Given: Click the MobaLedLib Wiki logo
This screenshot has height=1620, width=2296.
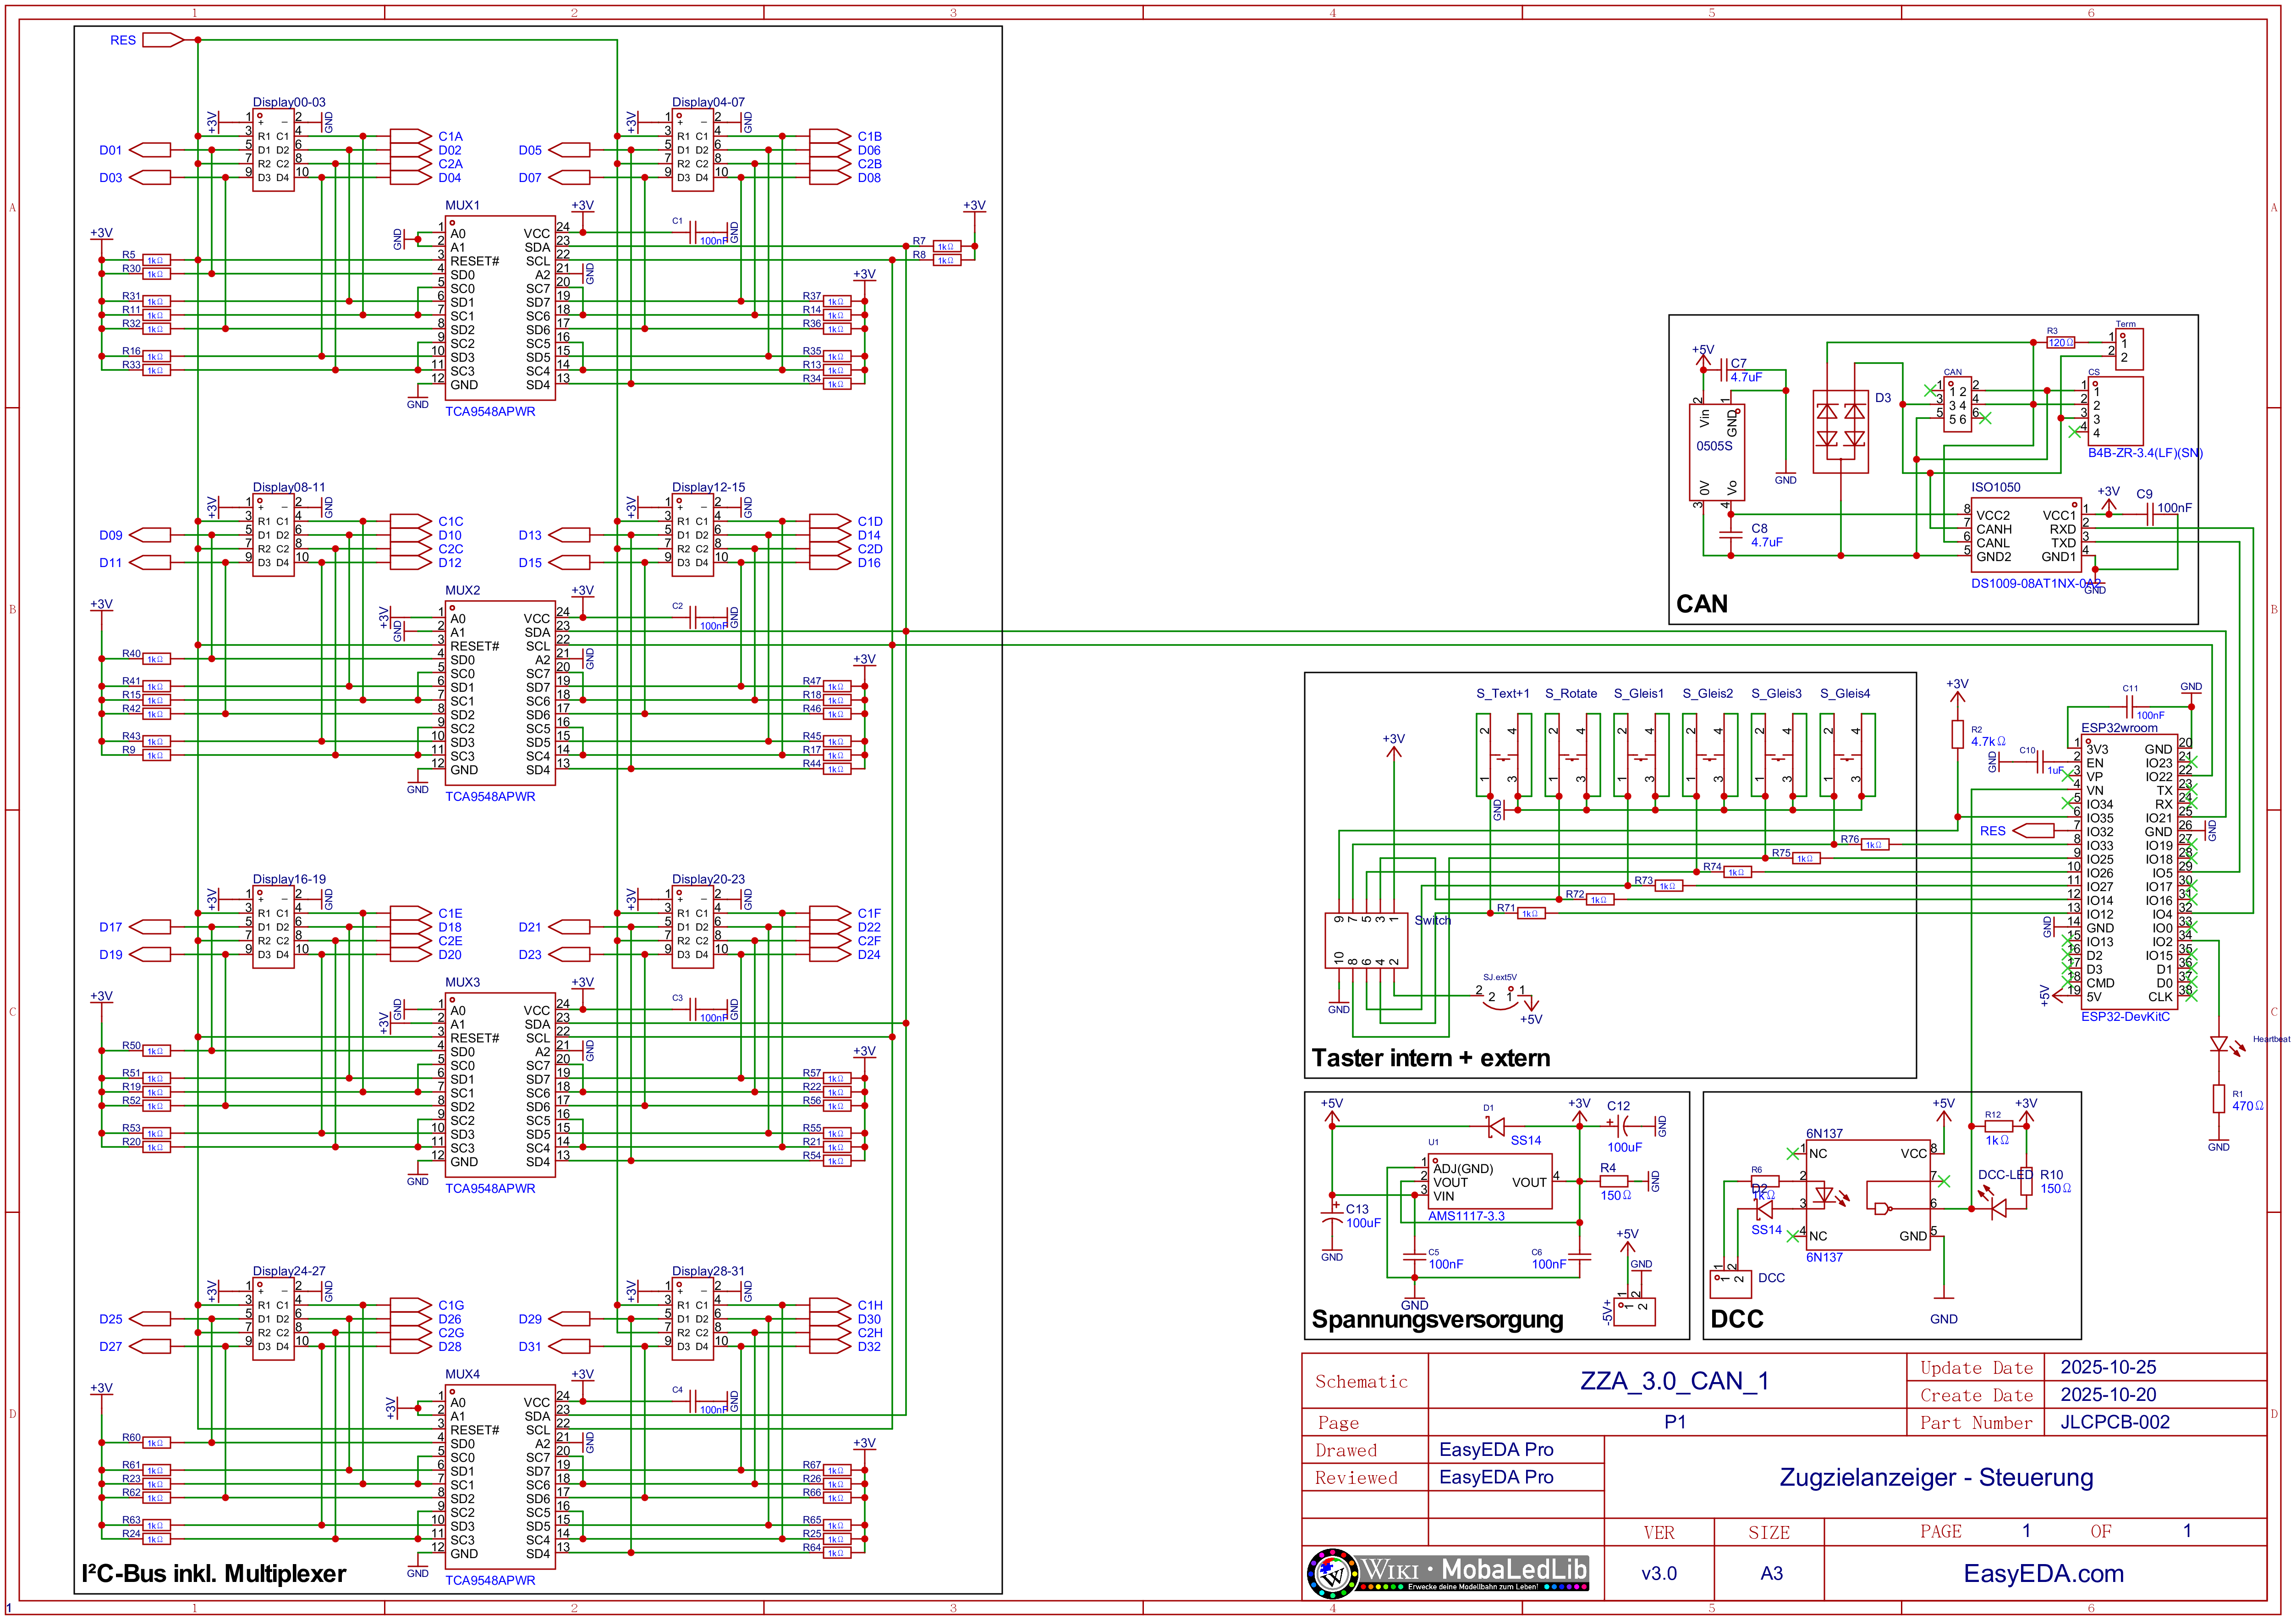Looking at the screenshot, I should tap(1446, 1573).
